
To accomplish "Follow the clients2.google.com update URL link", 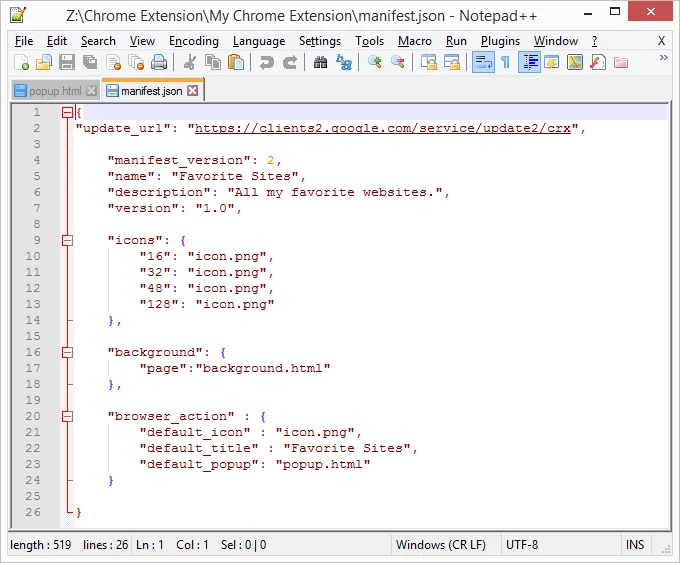I will pos(383,128).
